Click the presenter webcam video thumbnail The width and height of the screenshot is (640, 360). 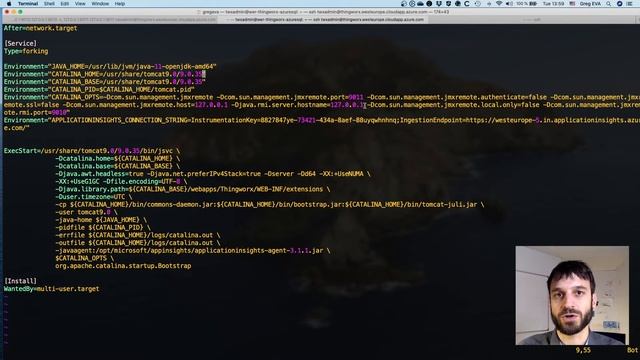(572, 296)
